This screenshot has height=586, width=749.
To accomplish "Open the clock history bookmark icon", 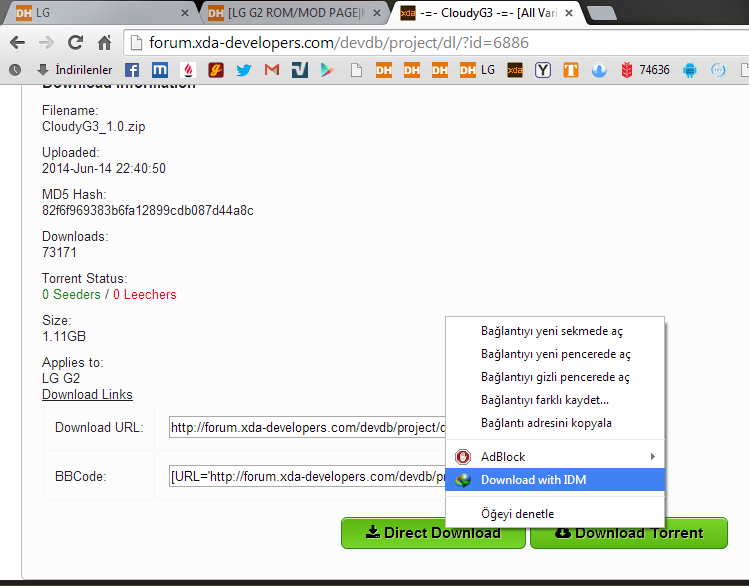I will click(x=15, y=70).
